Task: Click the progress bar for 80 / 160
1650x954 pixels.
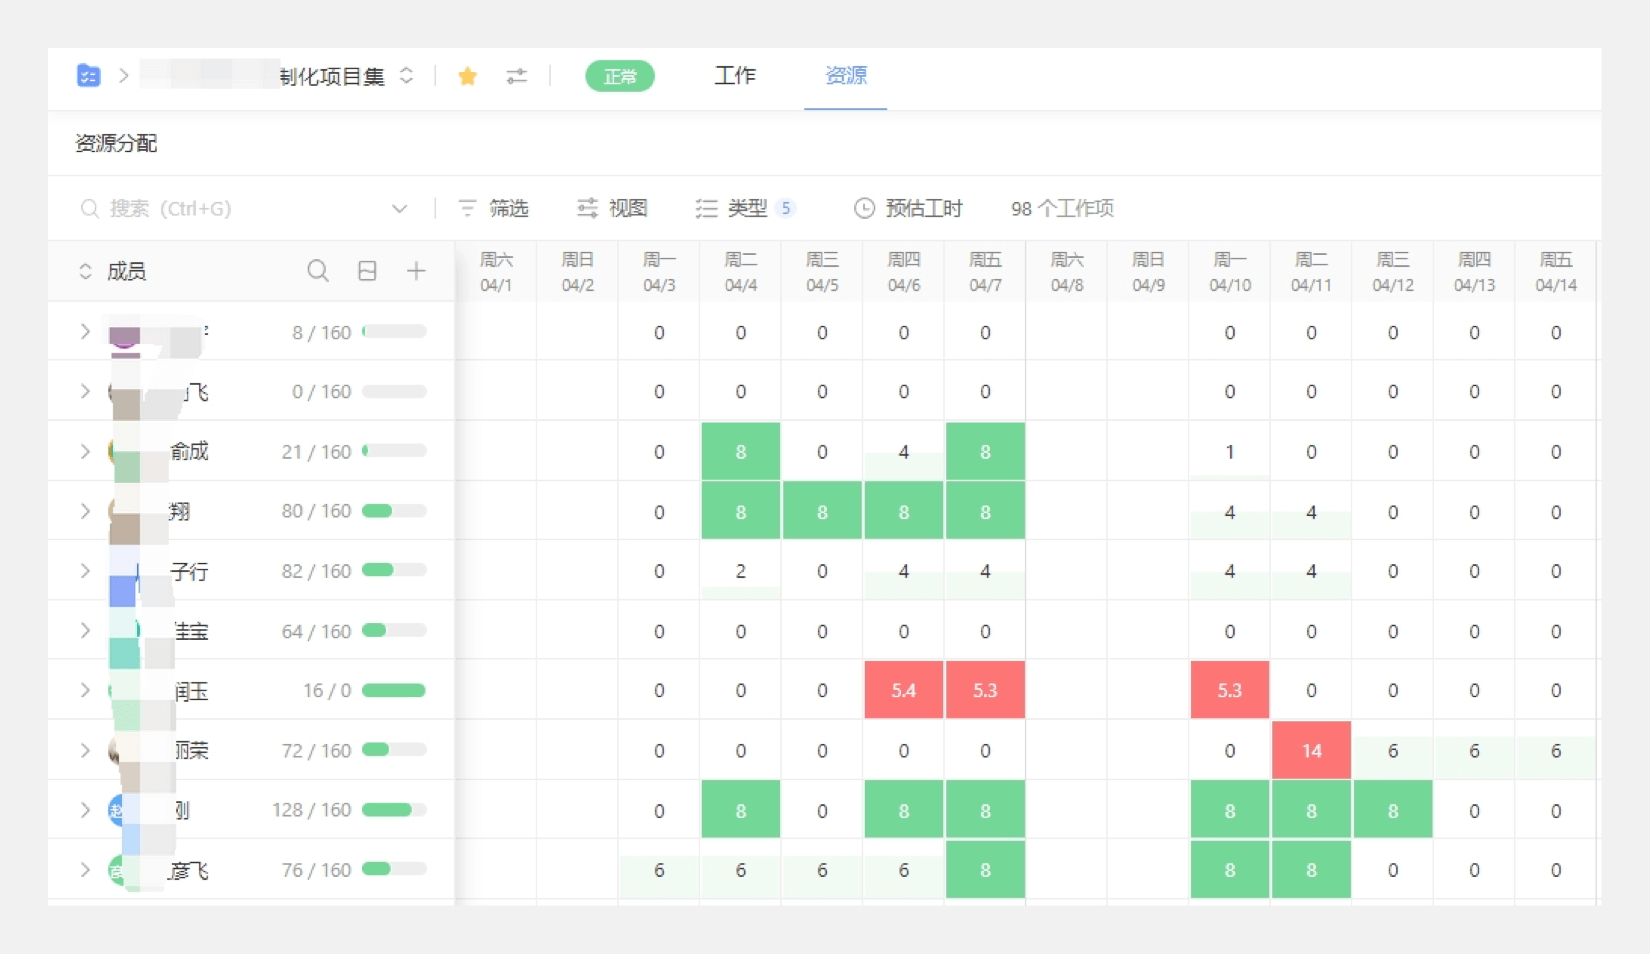Action: (x=394, y=511)
